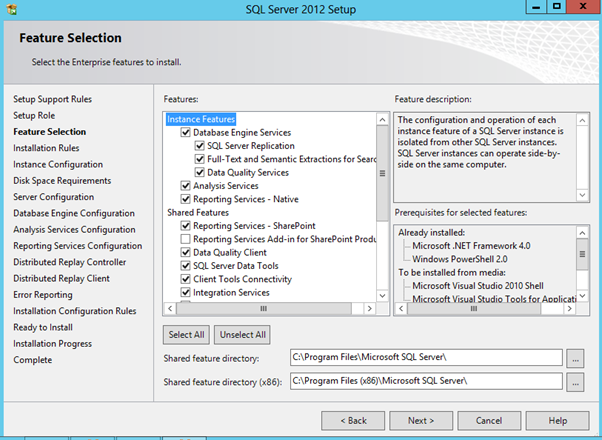
Task: Click features list scroll down arrow
Action: coord(382,296)
